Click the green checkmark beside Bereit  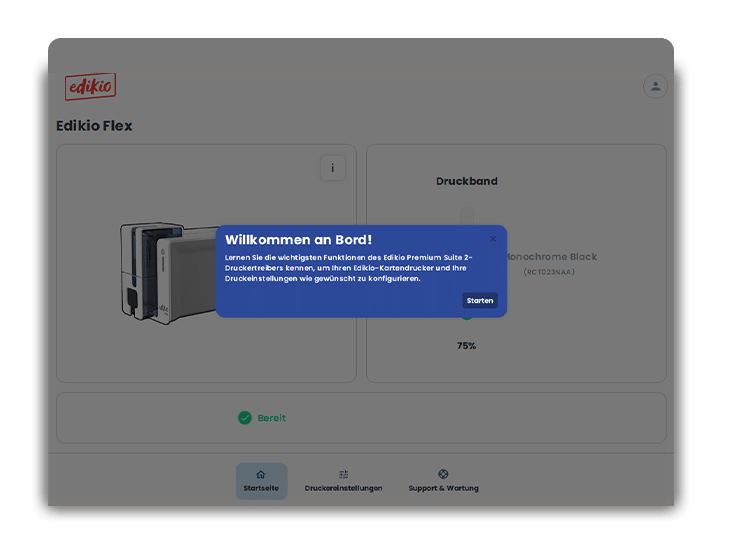245,418
